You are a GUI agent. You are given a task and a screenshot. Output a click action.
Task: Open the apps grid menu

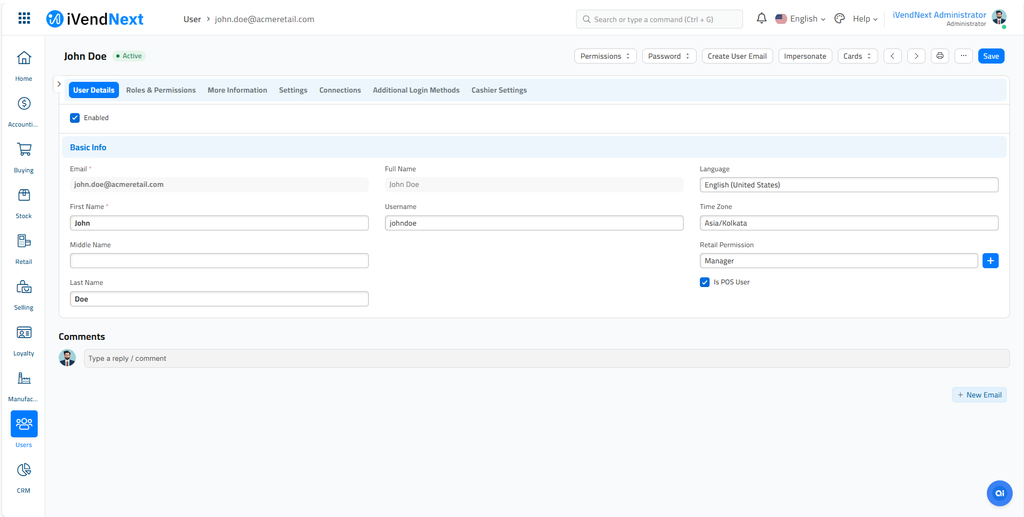point(24,19)
